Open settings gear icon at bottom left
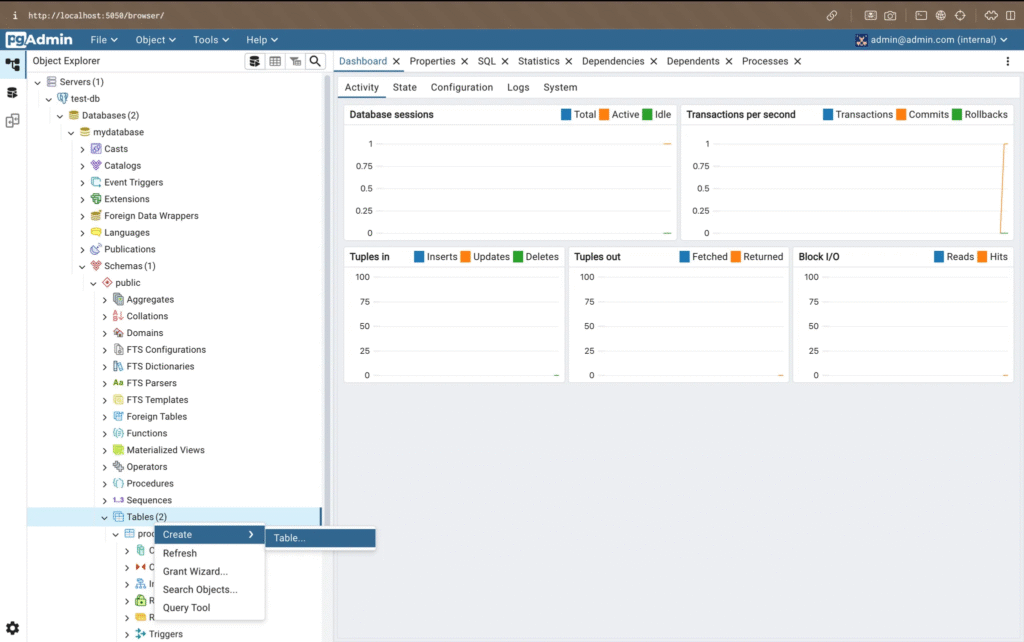Image resolution: width=1024 pixels, height=642 pixels. [x=12, y=628]
